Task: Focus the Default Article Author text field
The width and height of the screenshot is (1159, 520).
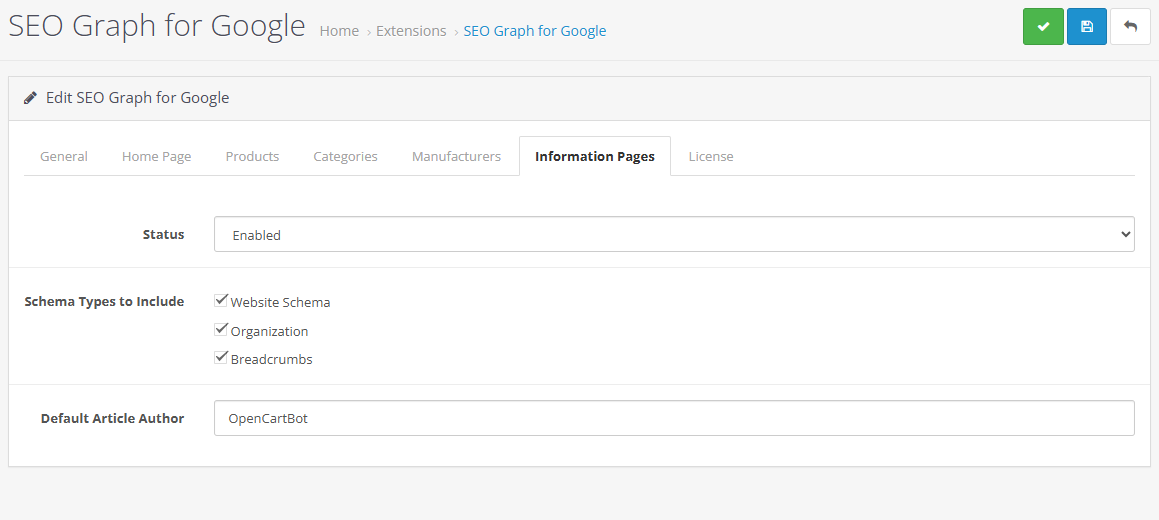Action: tap(674, 419)
